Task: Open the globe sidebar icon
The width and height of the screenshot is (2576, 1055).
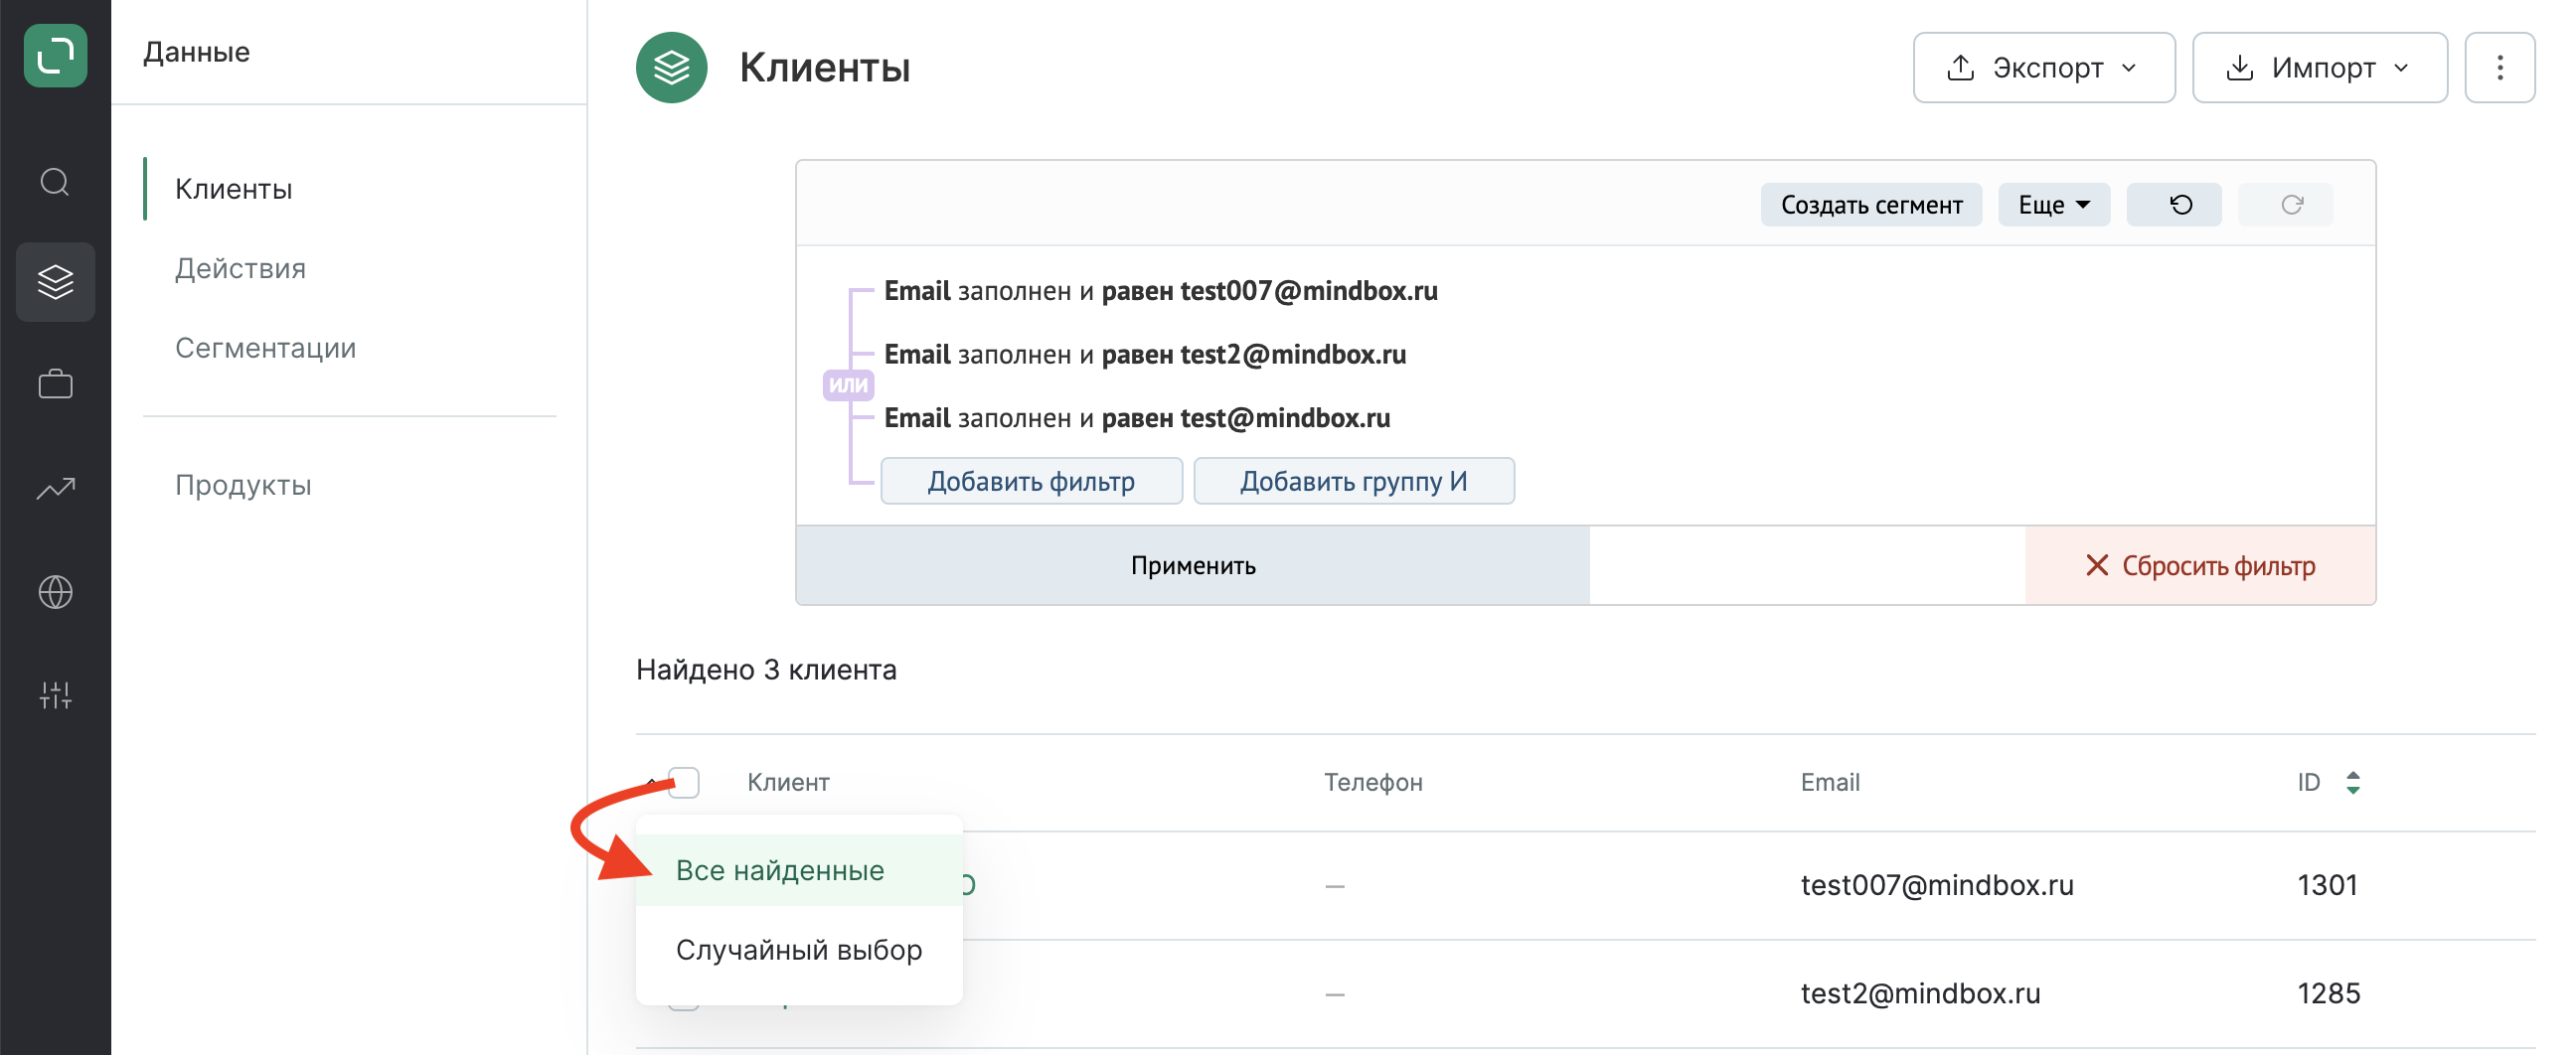Action: (55, 592)
